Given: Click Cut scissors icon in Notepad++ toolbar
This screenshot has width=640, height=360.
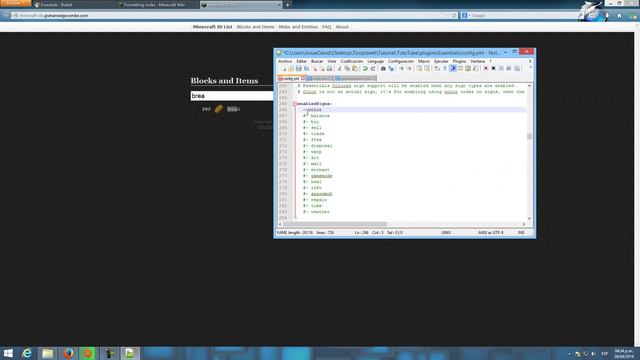Looking at the screenshot, I should [x=340, y=69].
